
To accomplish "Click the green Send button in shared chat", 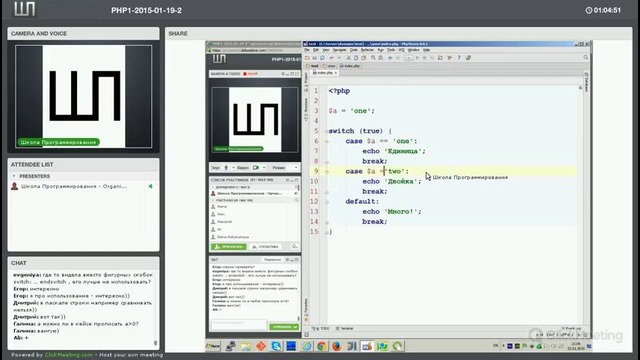I will click(284, 327).
